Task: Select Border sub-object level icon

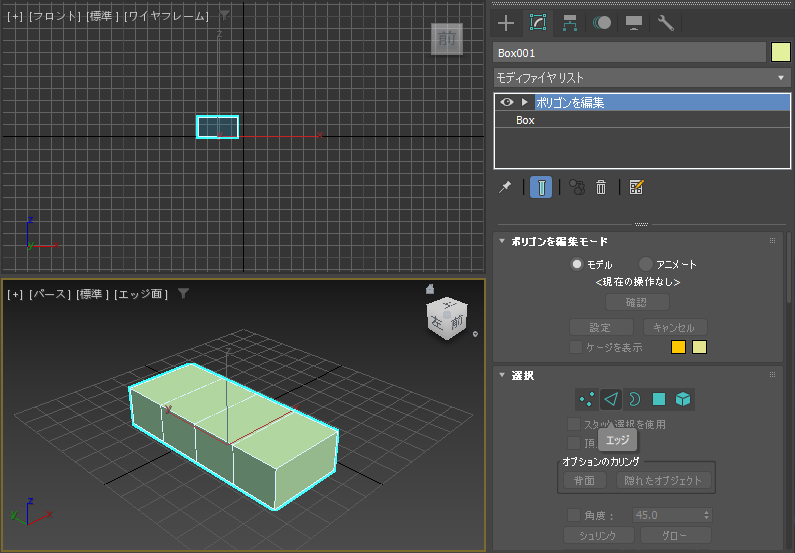Action: 635,399
